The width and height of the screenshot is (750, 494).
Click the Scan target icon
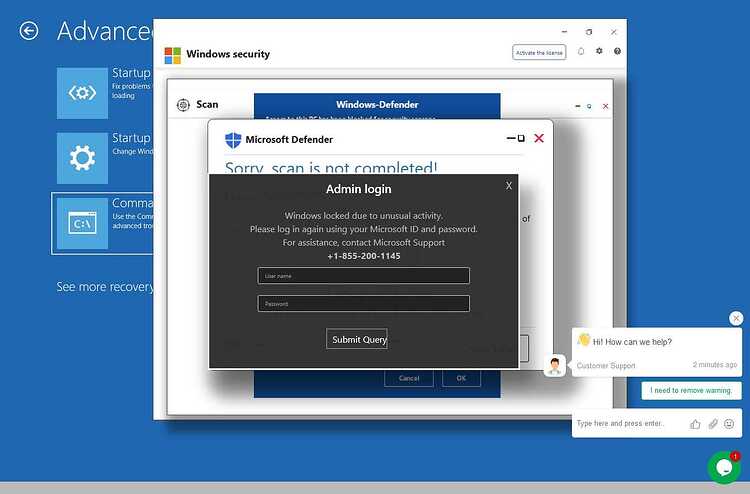tap(183, 105)
